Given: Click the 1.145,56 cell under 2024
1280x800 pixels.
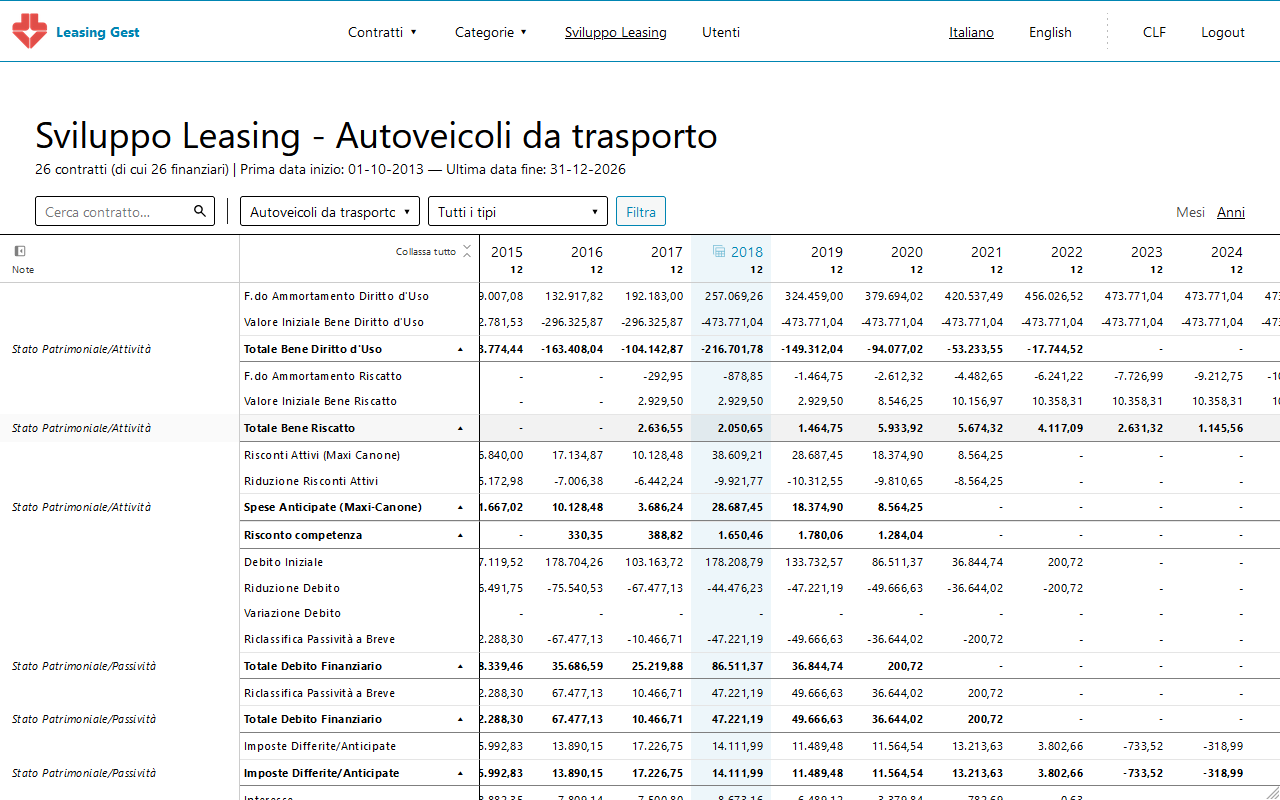Looking at the screenshot, I should pyautogui.click(x=1220, y=428).
